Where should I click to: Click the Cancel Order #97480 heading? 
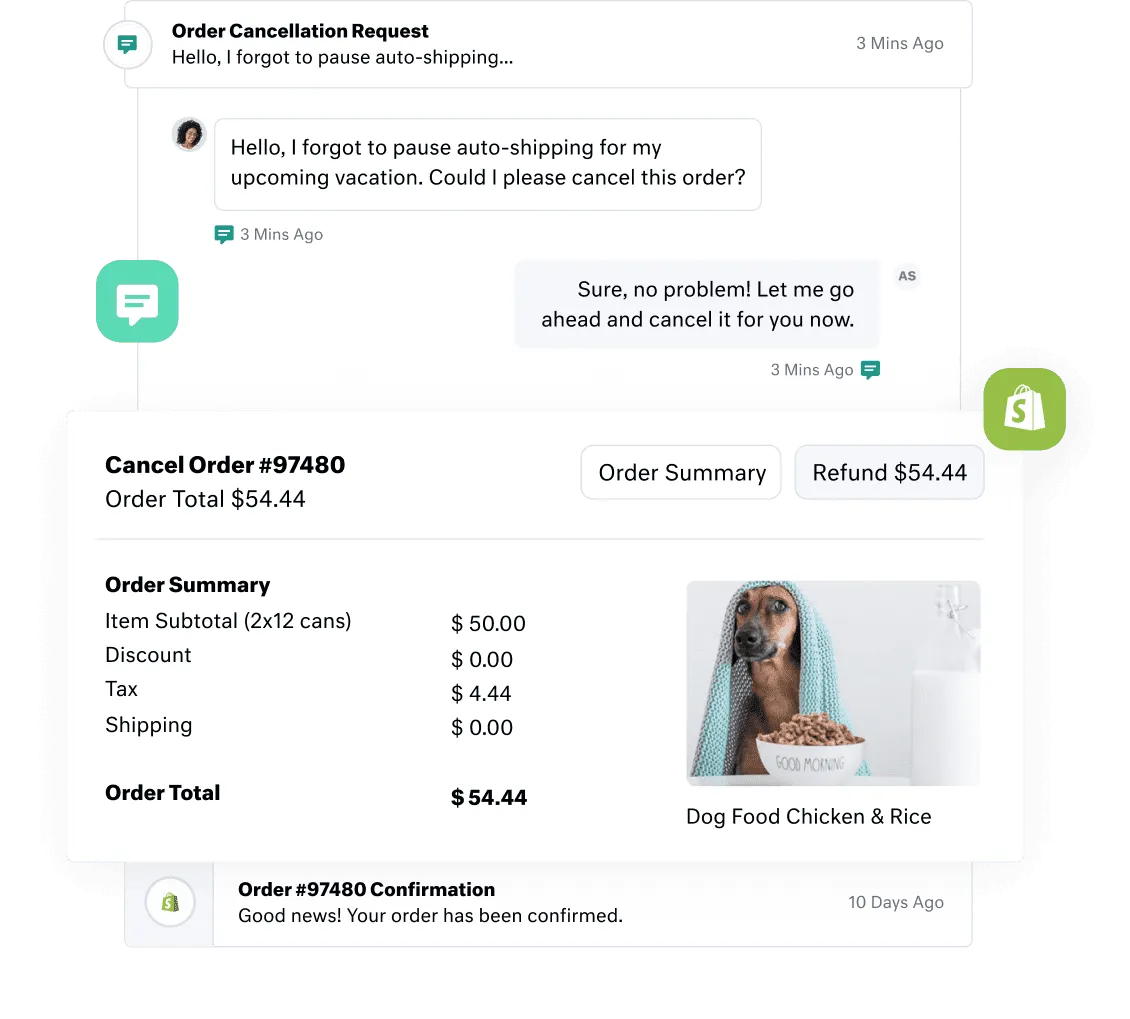(x=225, y=465)
